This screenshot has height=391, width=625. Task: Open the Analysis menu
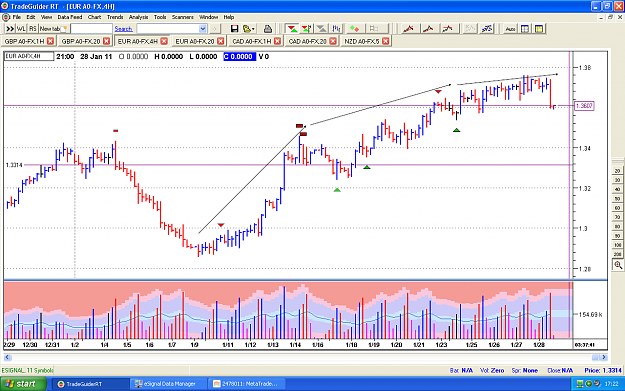click(x=138, y=17)
